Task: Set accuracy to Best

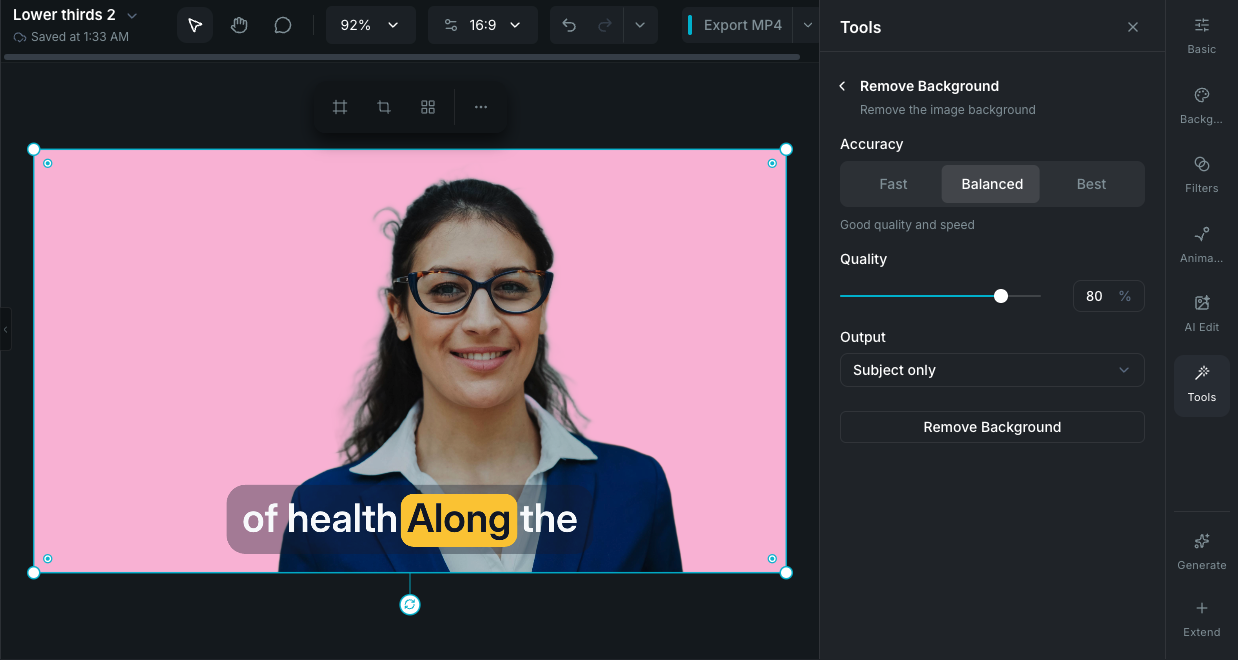Action: [x=1091, y=184]
